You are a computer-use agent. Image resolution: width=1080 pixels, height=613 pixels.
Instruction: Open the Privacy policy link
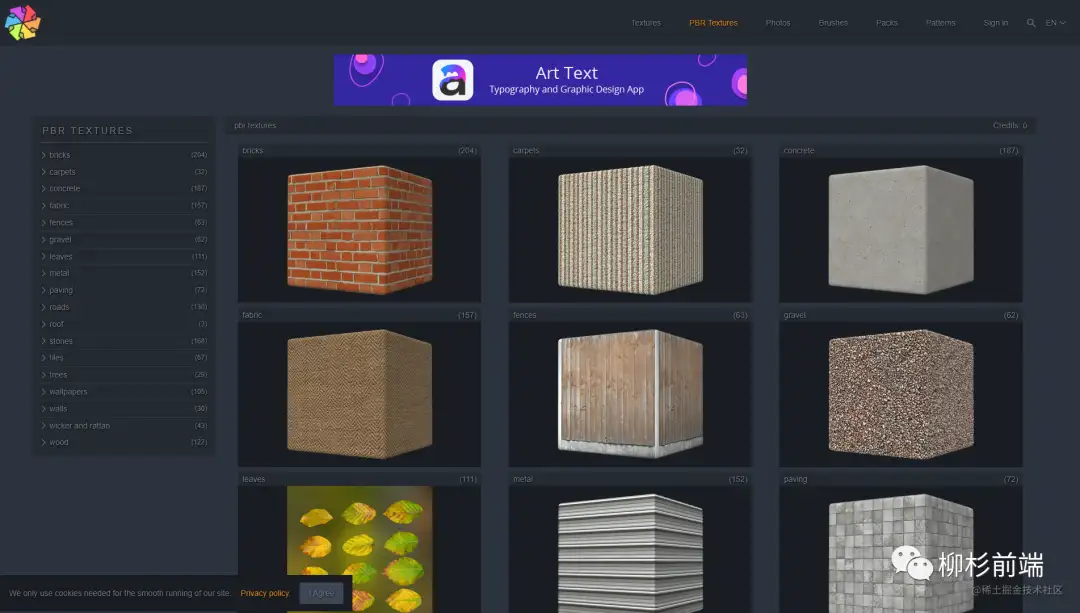(265, 593)
